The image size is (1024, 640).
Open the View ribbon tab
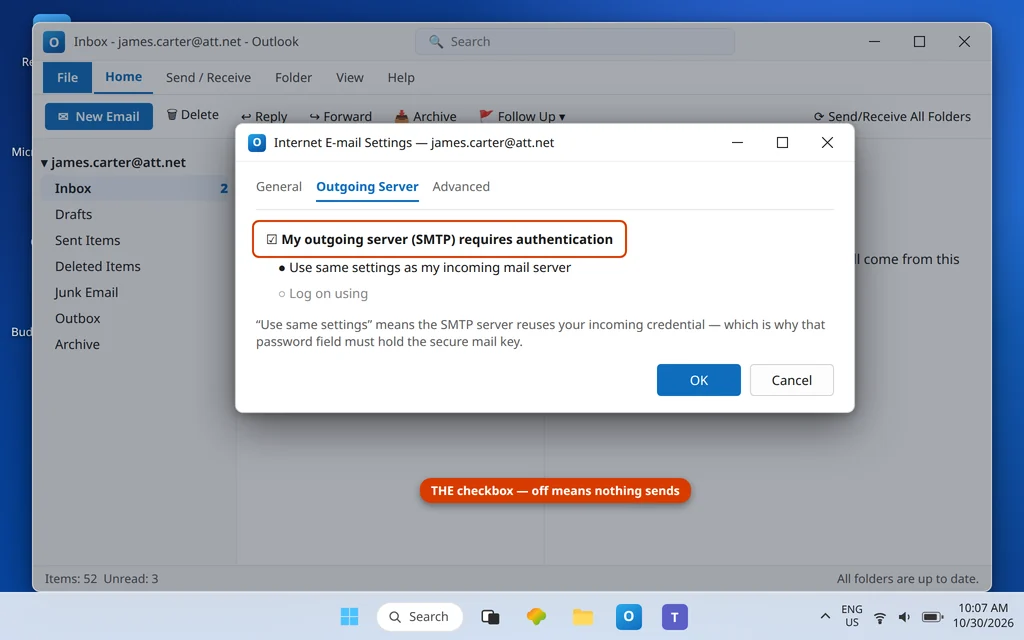(x=349, y=78)
